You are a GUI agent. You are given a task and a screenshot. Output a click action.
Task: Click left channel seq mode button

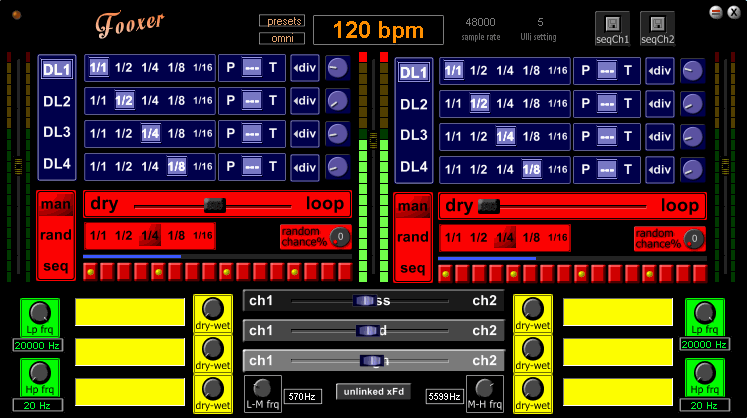point(56,266)
